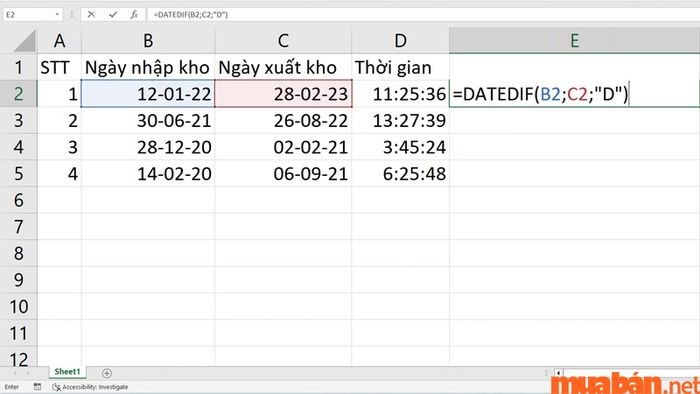Click STT value 3 in column A
Viewport: 700px width, 394px height.
tap(59, 147)
